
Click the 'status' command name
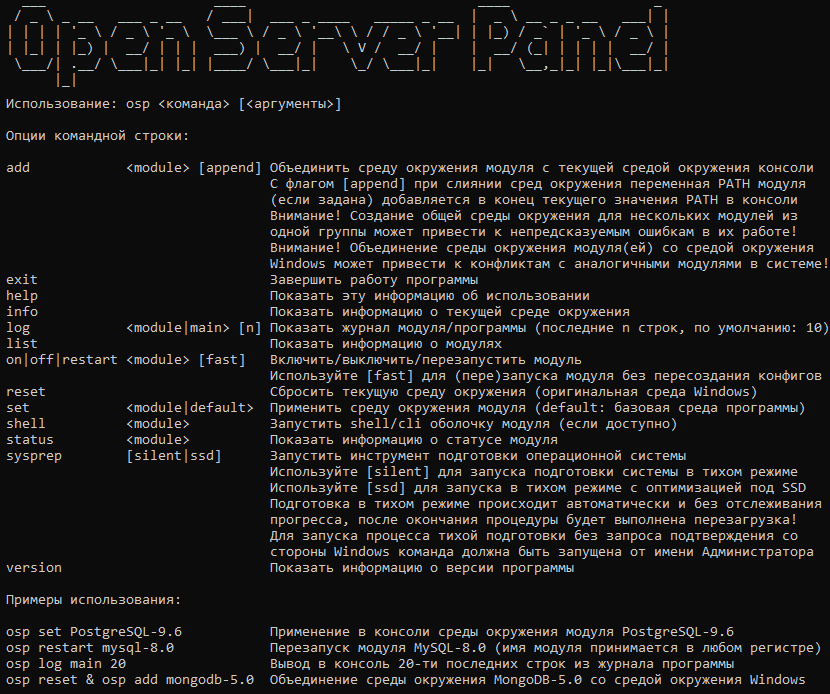[x=30, y=439]
